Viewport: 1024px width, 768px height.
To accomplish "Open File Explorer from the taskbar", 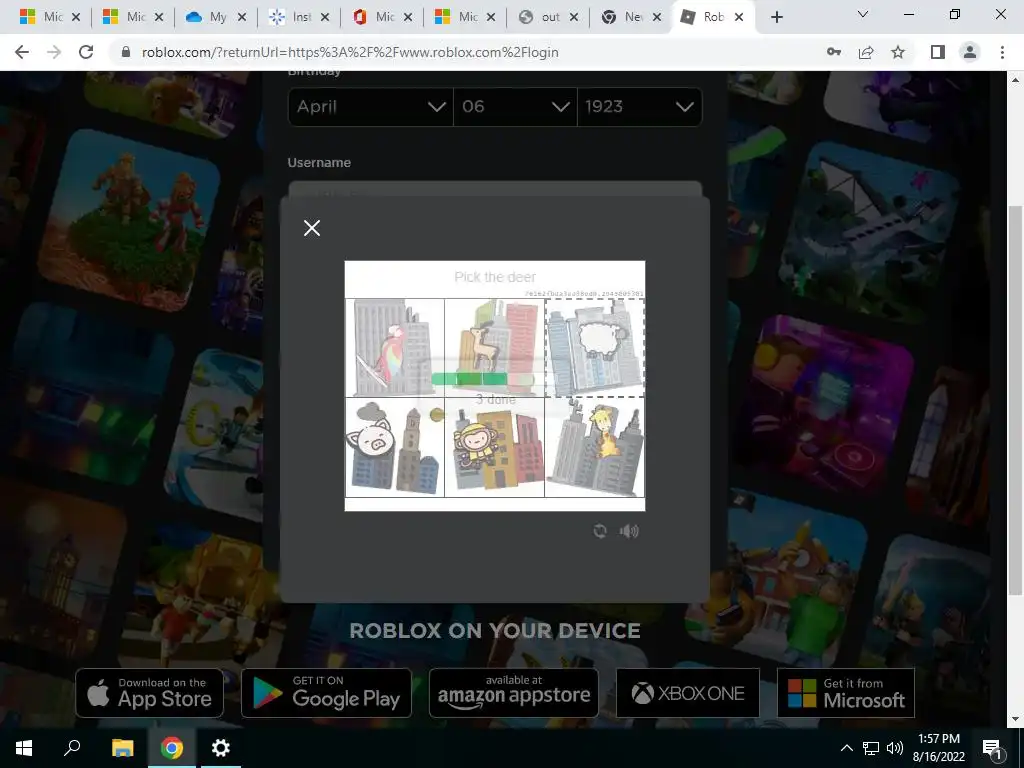I will pos(122,748).
